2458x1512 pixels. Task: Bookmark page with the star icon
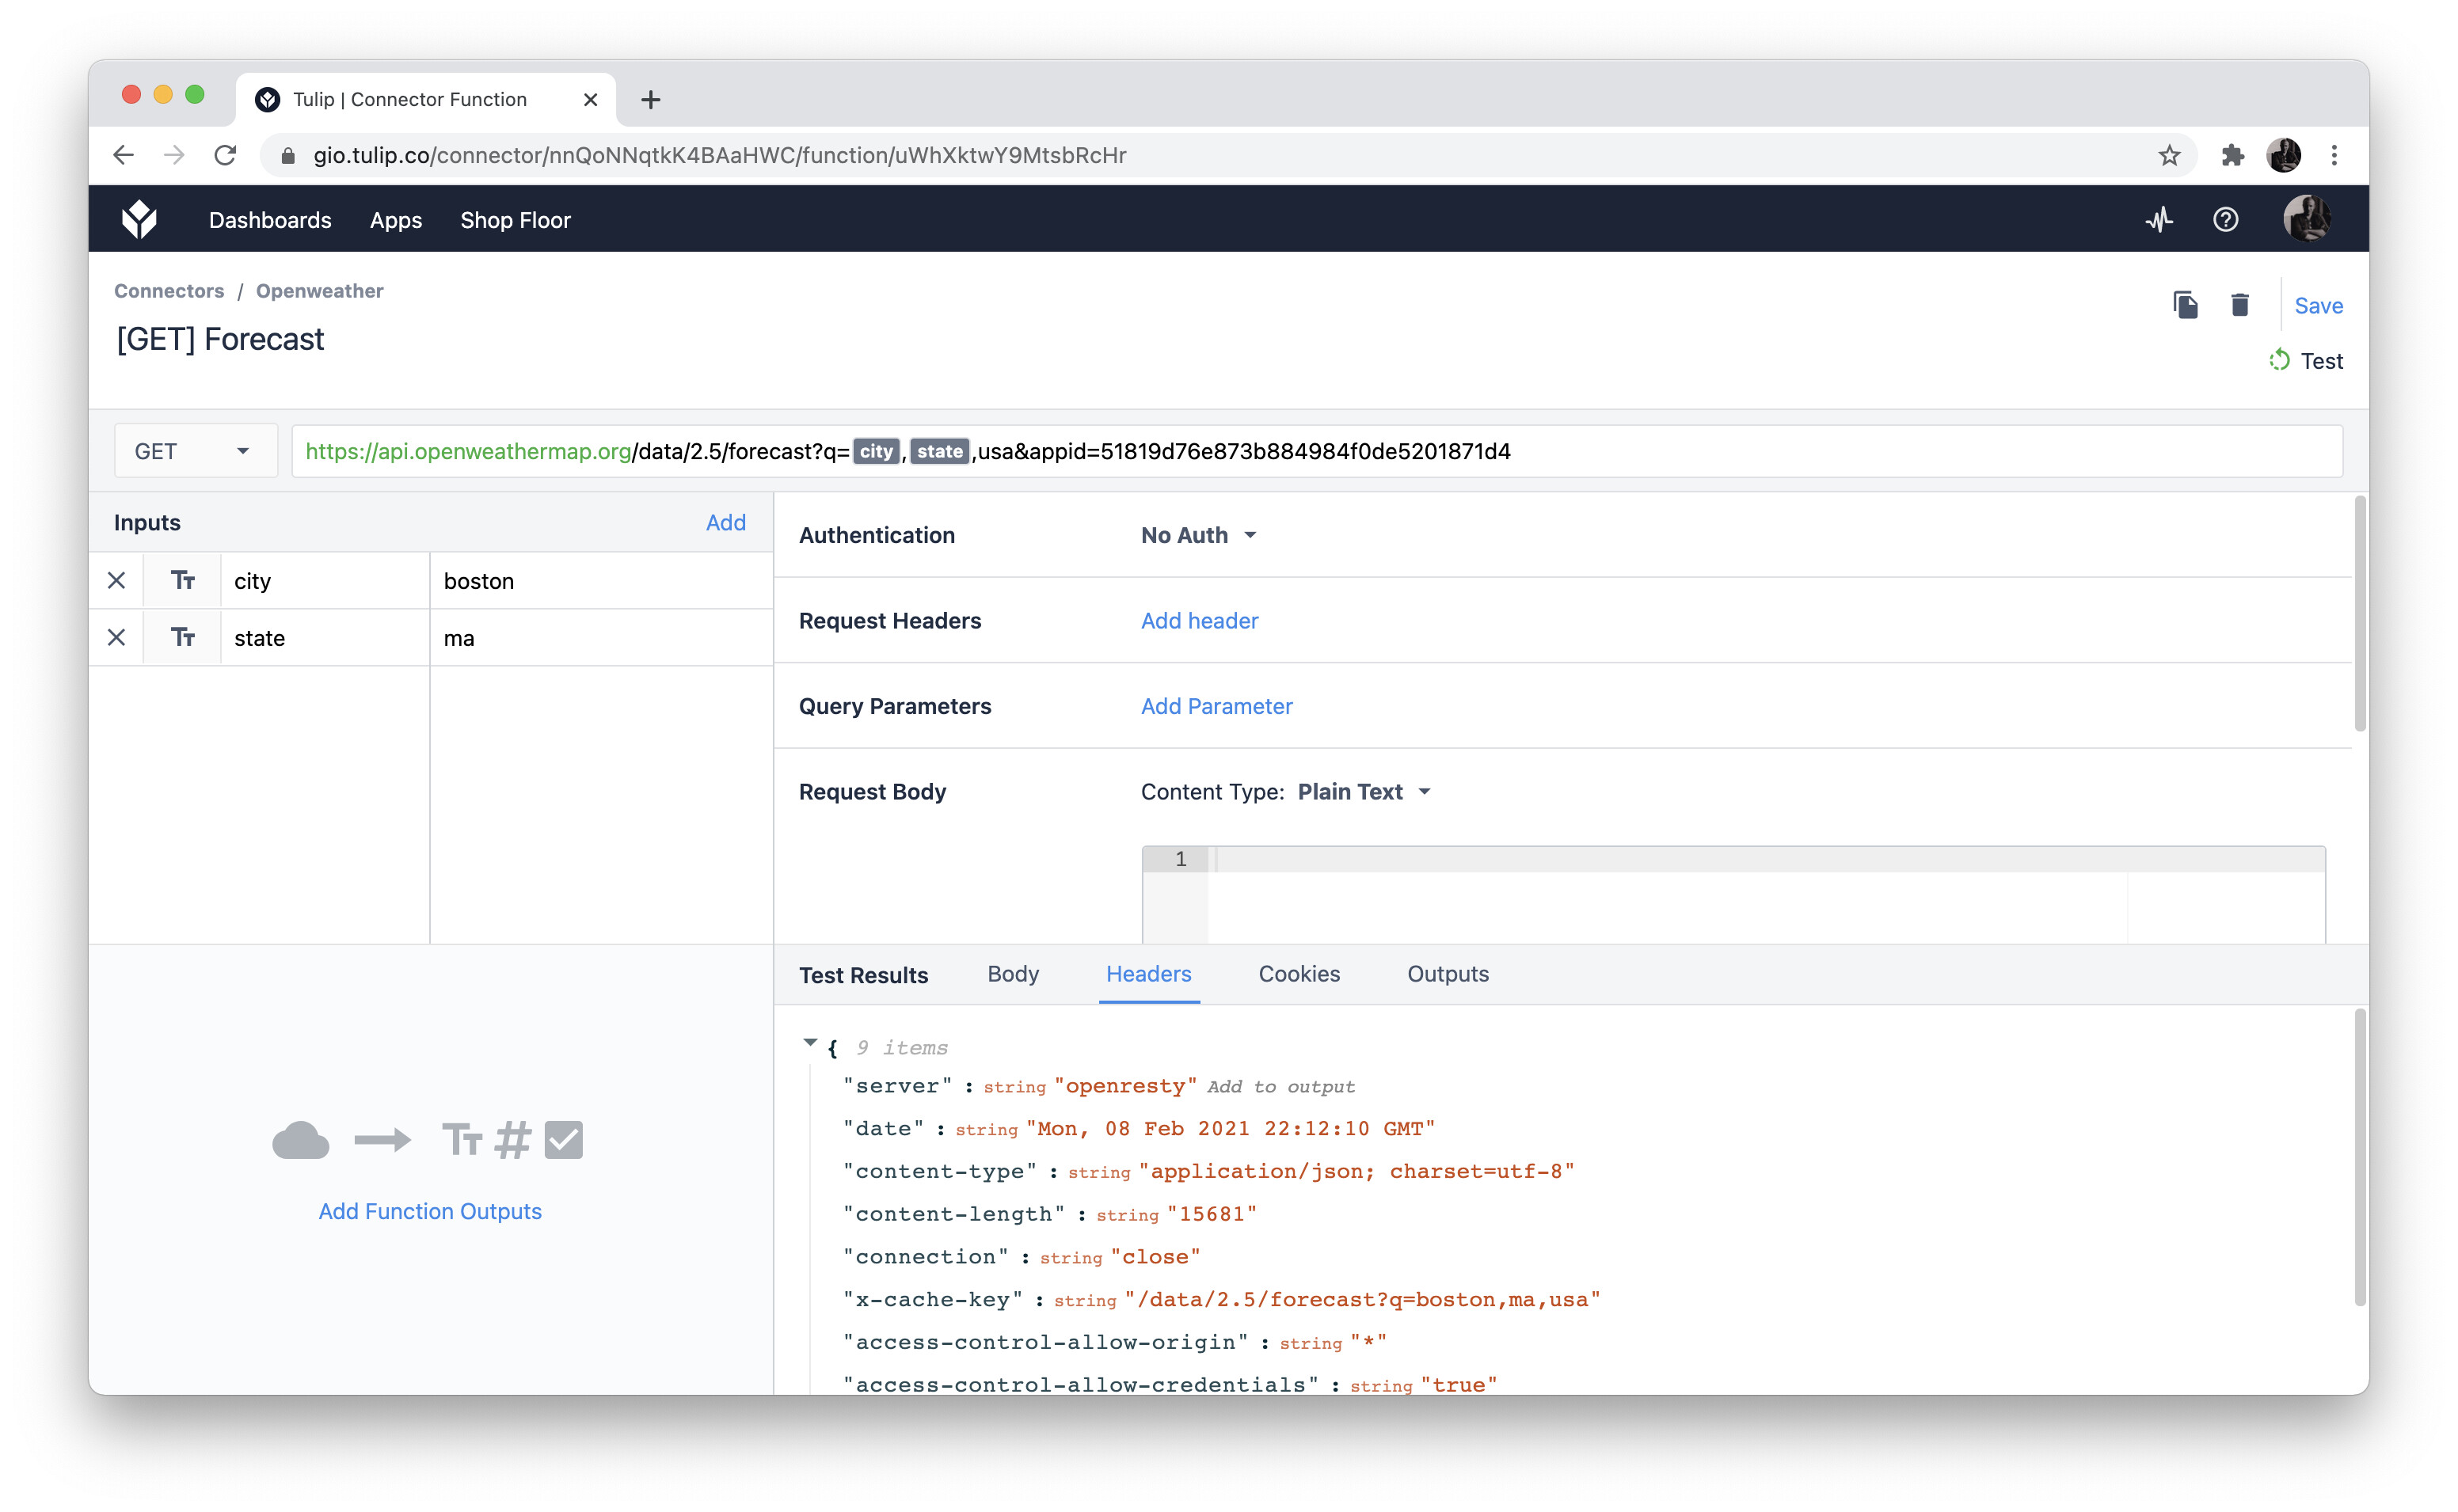tap(2169, 155)
